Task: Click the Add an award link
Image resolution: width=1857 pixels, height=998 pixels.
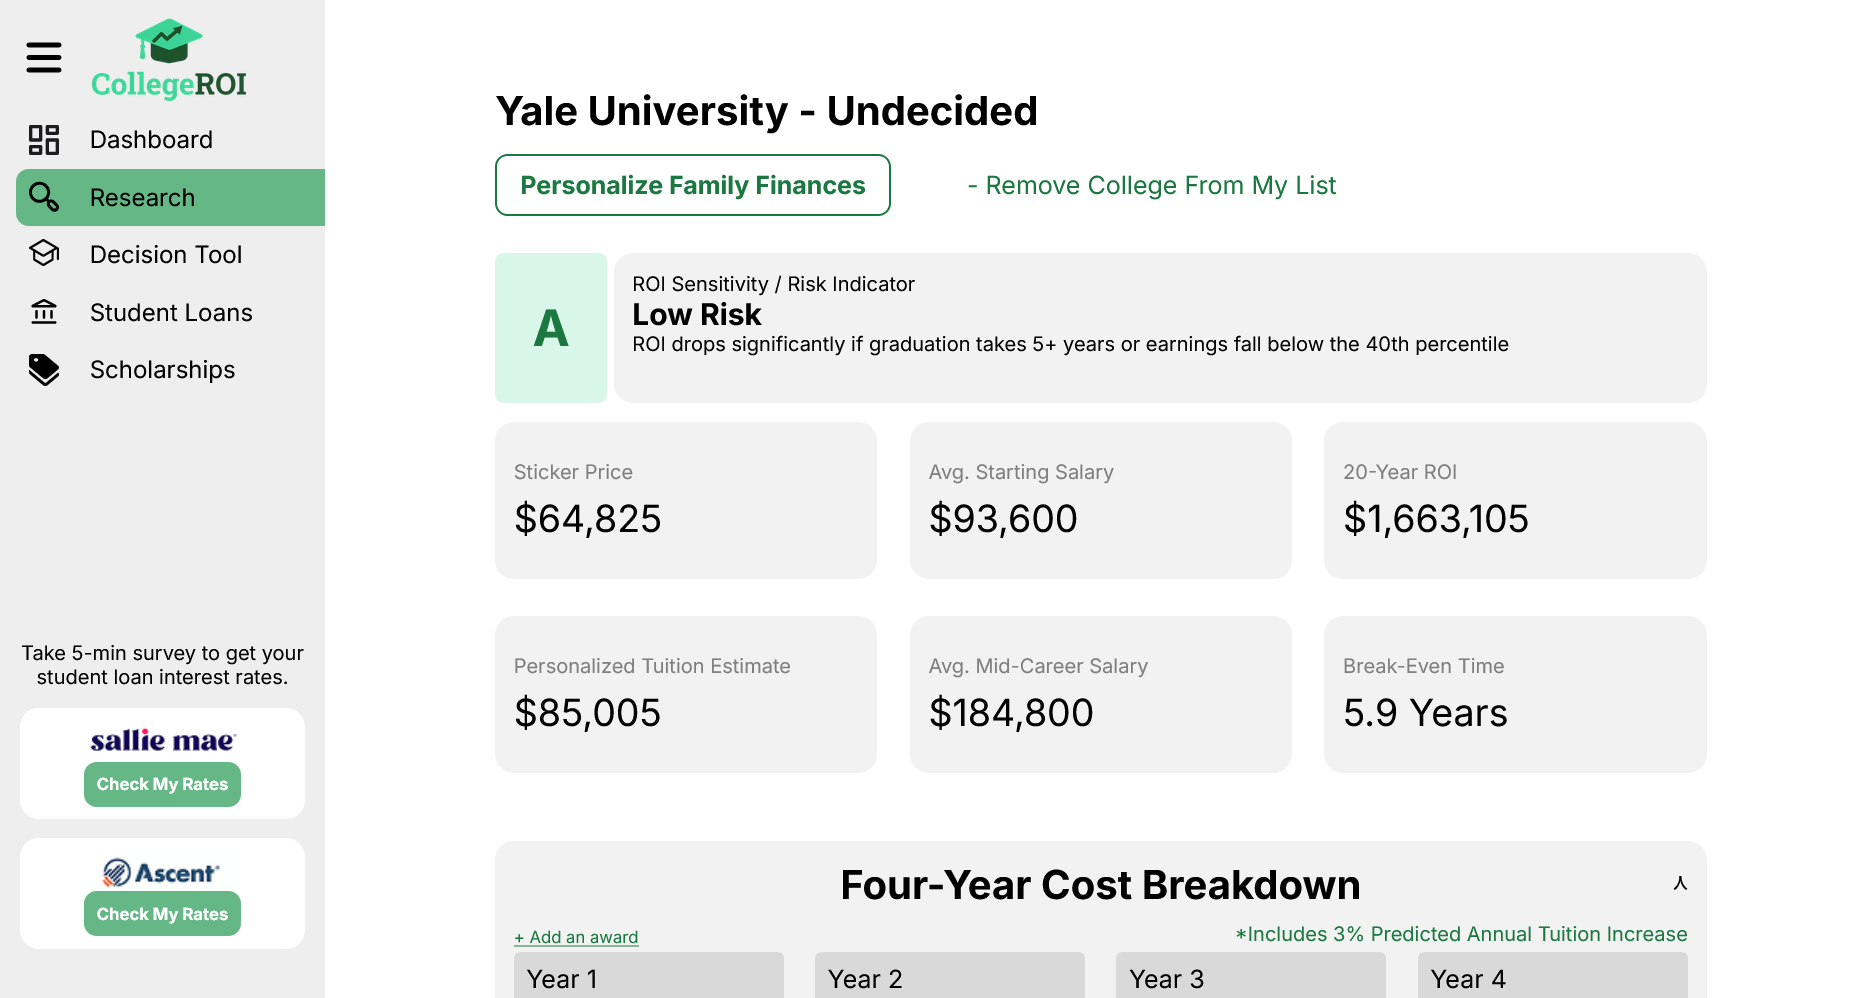Action: point(576,938)
